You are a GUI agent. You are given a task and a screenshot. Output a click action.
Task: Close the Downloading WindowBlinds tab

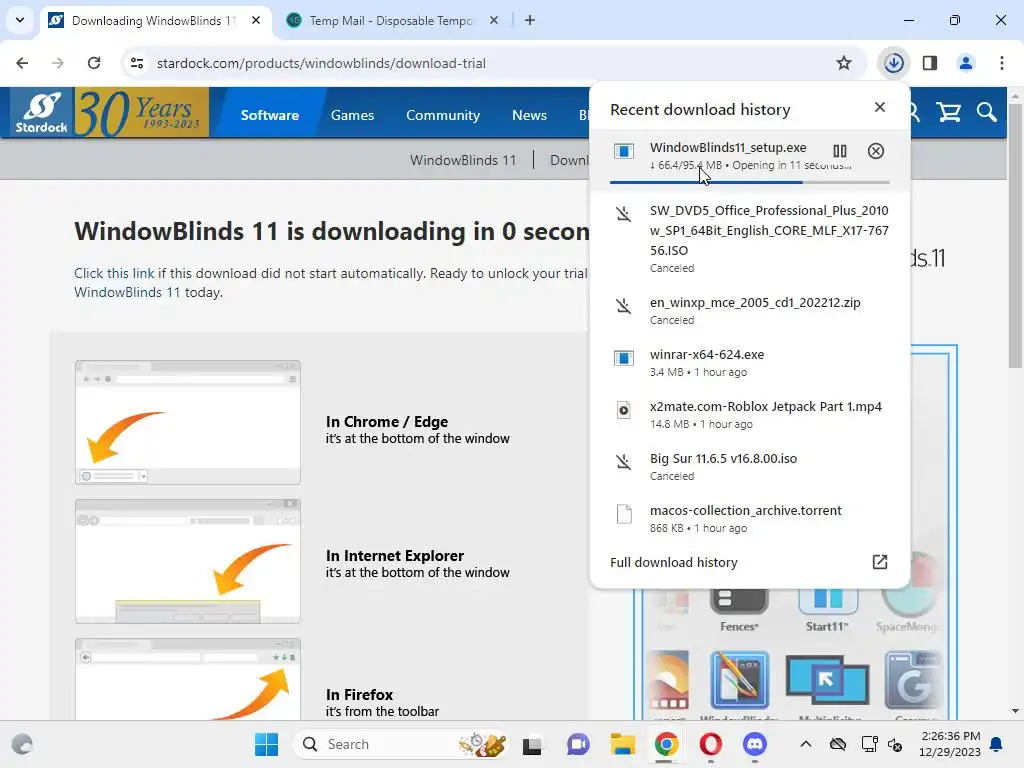pos(256,20)
